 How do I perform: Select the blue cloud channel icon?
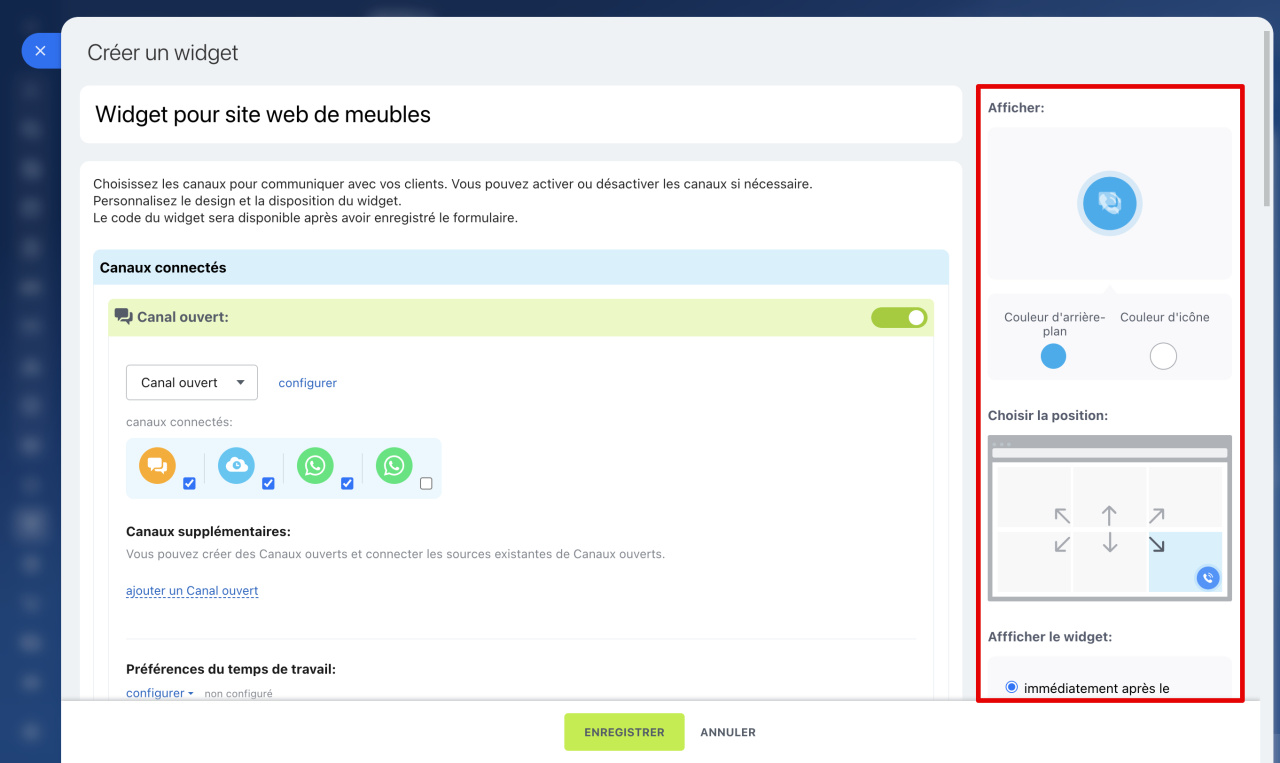[x=236, y=465]
